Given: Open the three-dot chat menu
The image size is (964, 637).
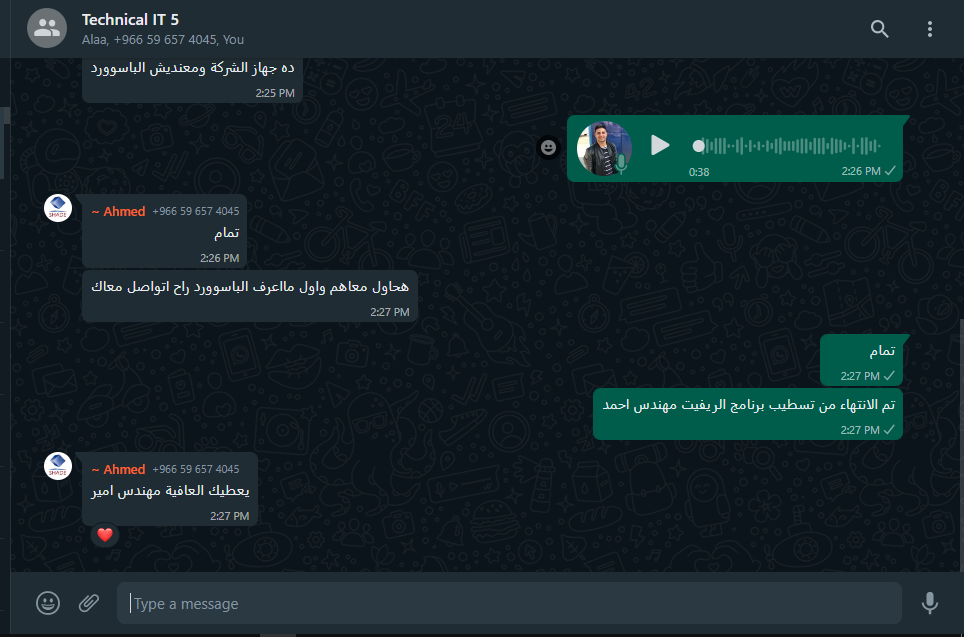Looking at the screenshot, I should [x=930, y=29].
